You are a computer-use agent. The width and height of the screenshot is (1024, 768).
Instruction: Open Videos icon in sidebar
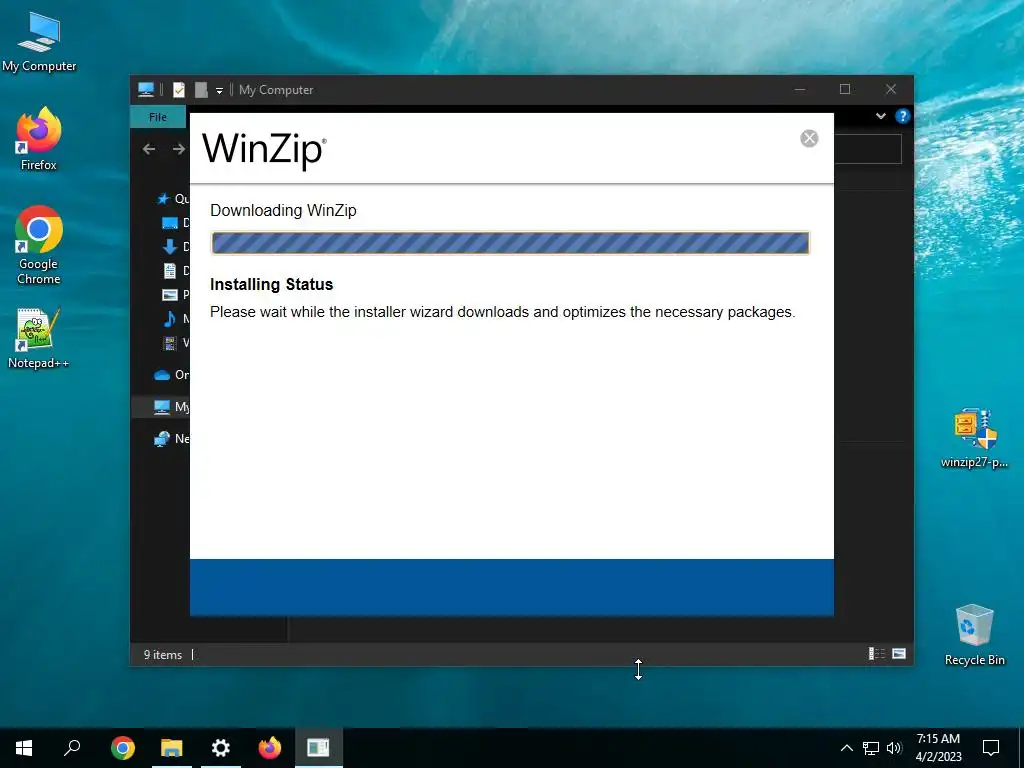[170, 342]
